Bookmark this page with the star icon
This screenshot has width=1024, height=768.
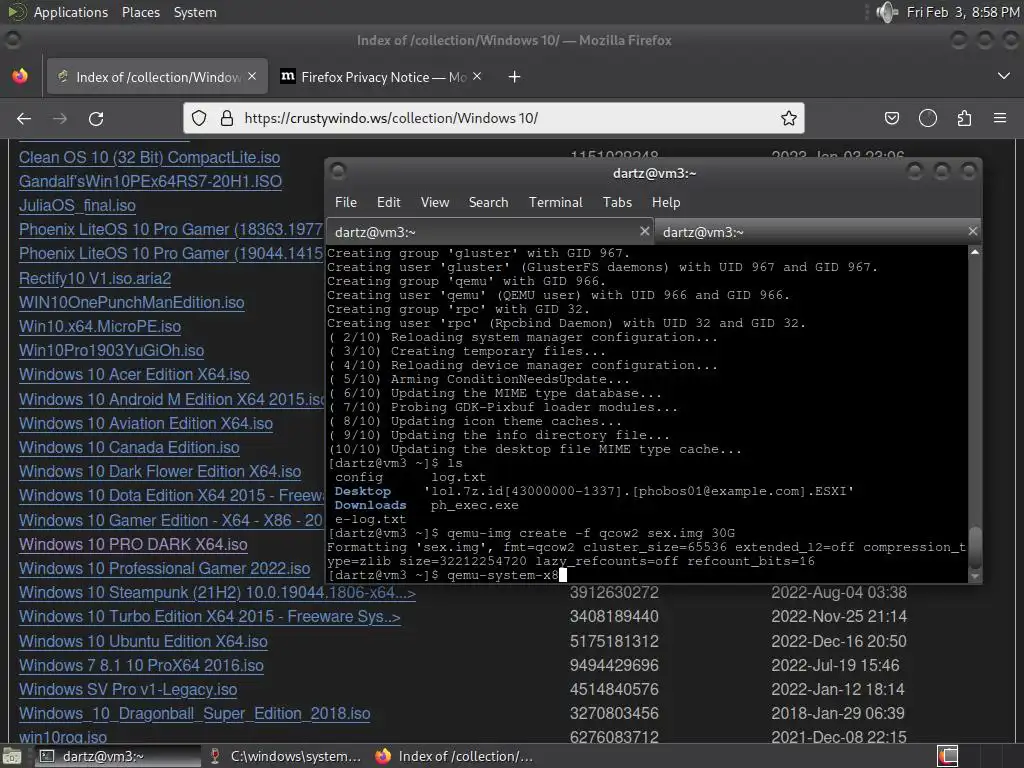[789, 118]
